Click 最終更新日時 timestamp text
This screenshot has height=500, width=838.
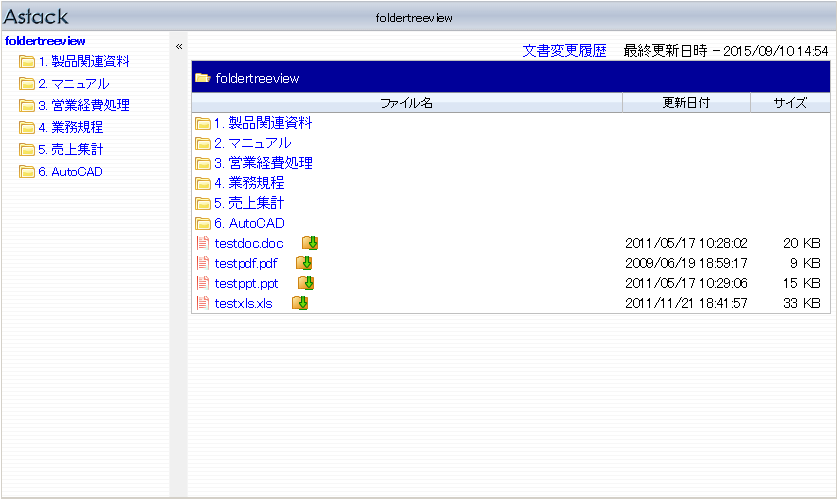(x=726, y=51)
